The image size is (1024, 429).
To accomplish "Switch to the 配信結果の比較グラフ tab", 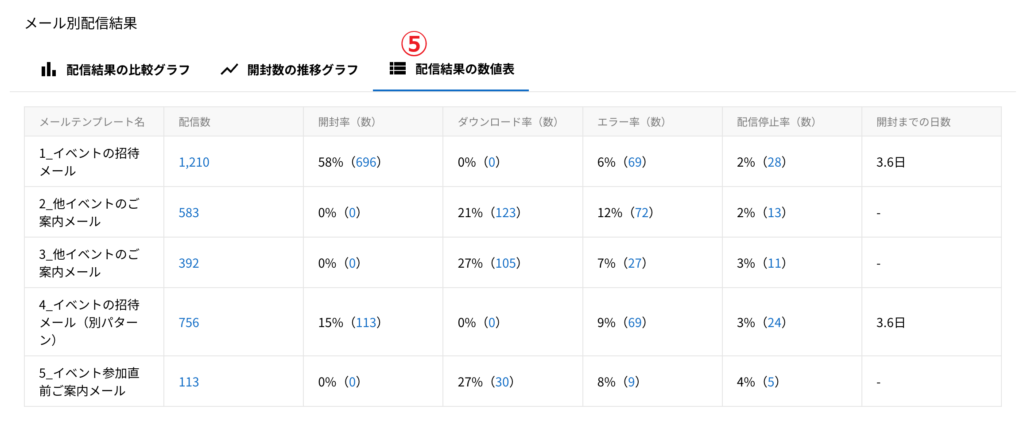I will pos(114,70).
